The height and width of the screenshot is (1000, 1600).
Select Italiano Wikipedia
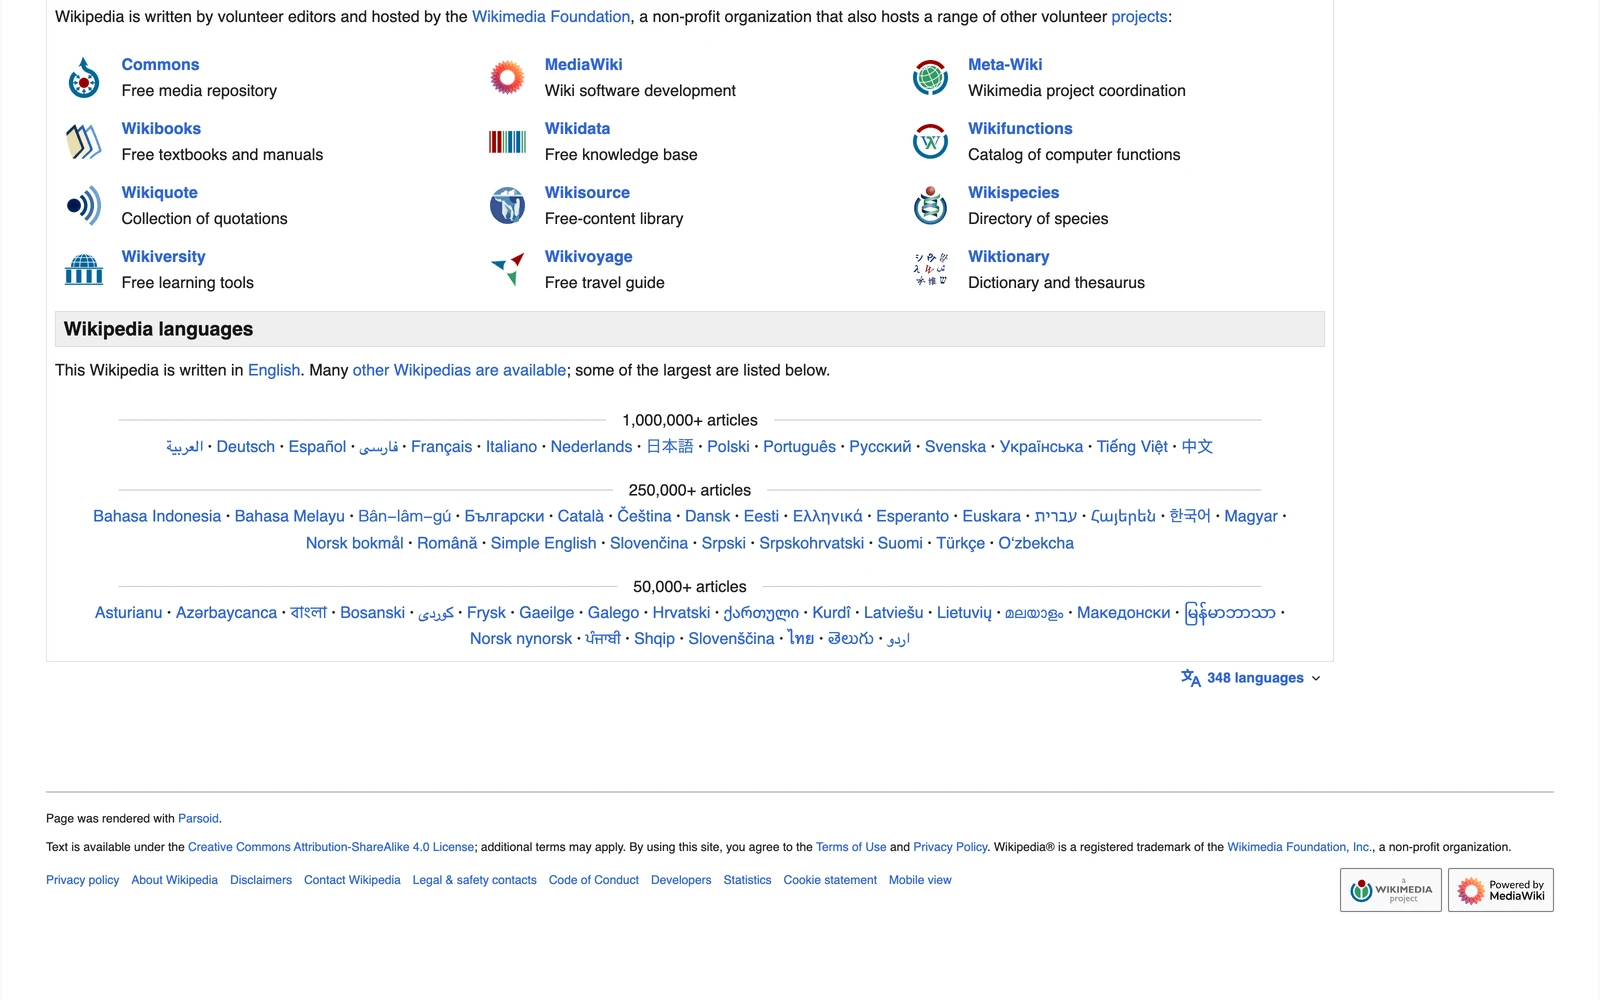(x=511, y=446)
